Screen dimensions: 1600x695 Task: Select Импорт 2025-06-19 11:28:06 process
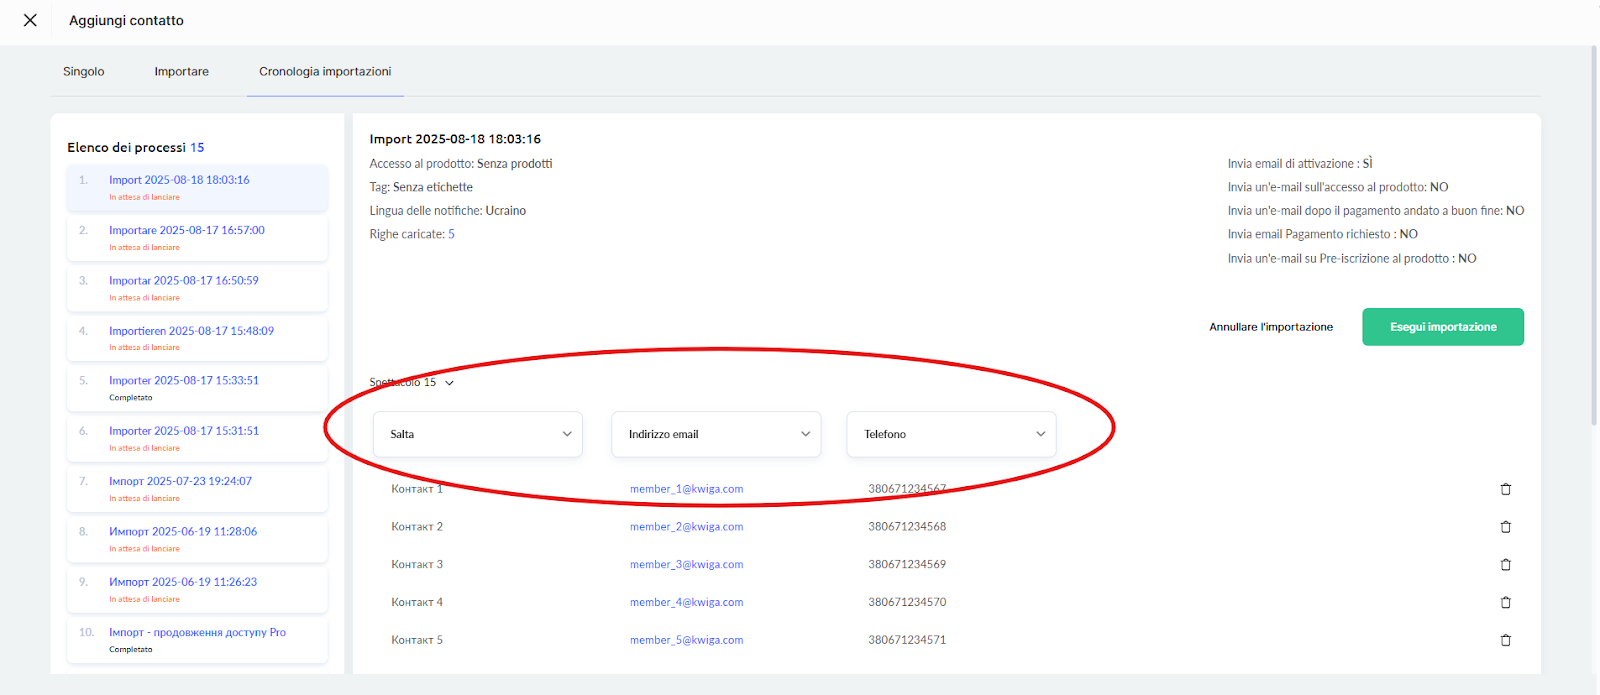tap(183, 532)
